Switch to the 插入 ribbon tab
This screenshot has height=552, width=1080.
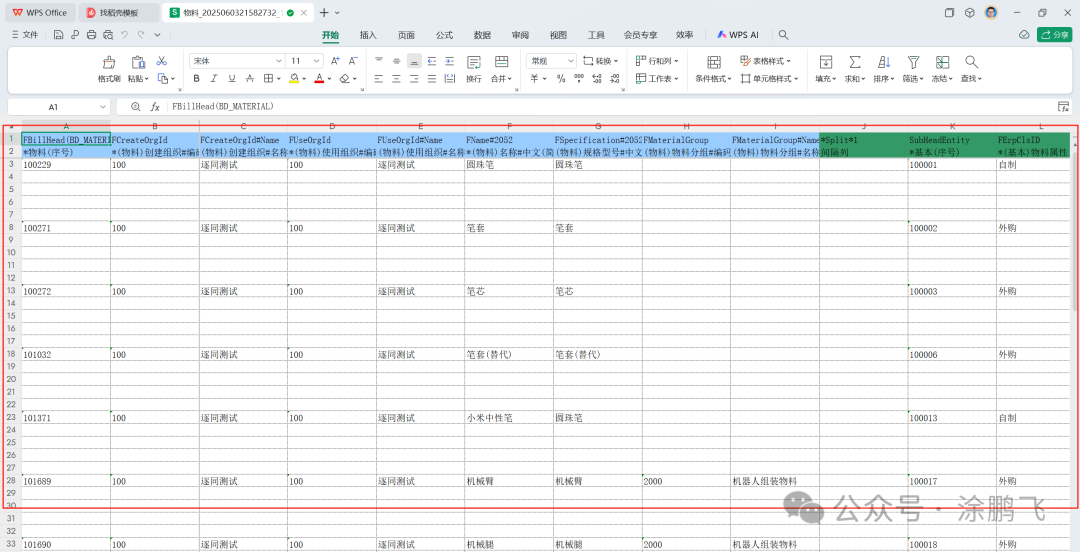(x=368, y=35)
